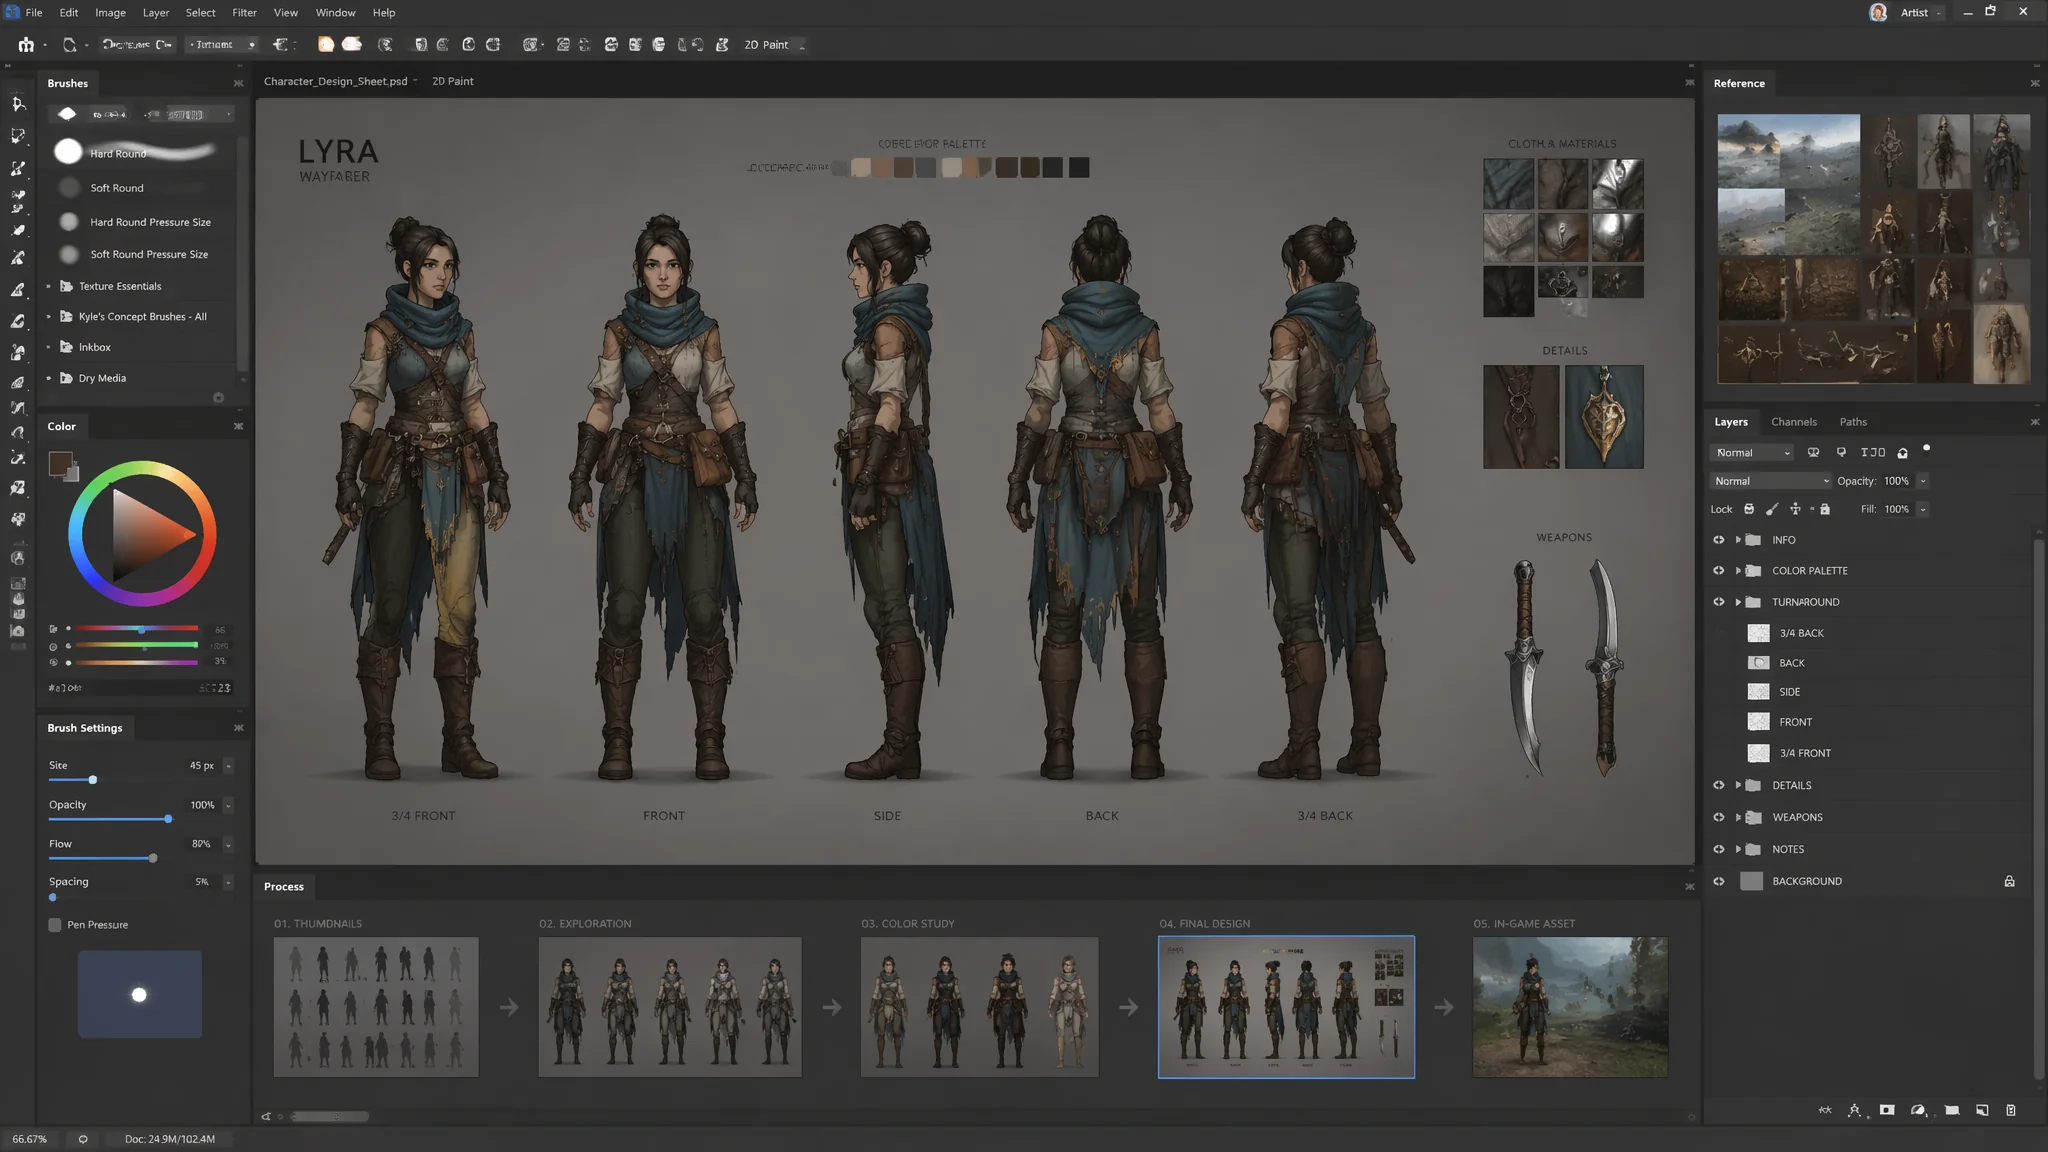Collapse the Process panel
This screenshot has width=2048, height=1152.
[x=1690, y=887]
